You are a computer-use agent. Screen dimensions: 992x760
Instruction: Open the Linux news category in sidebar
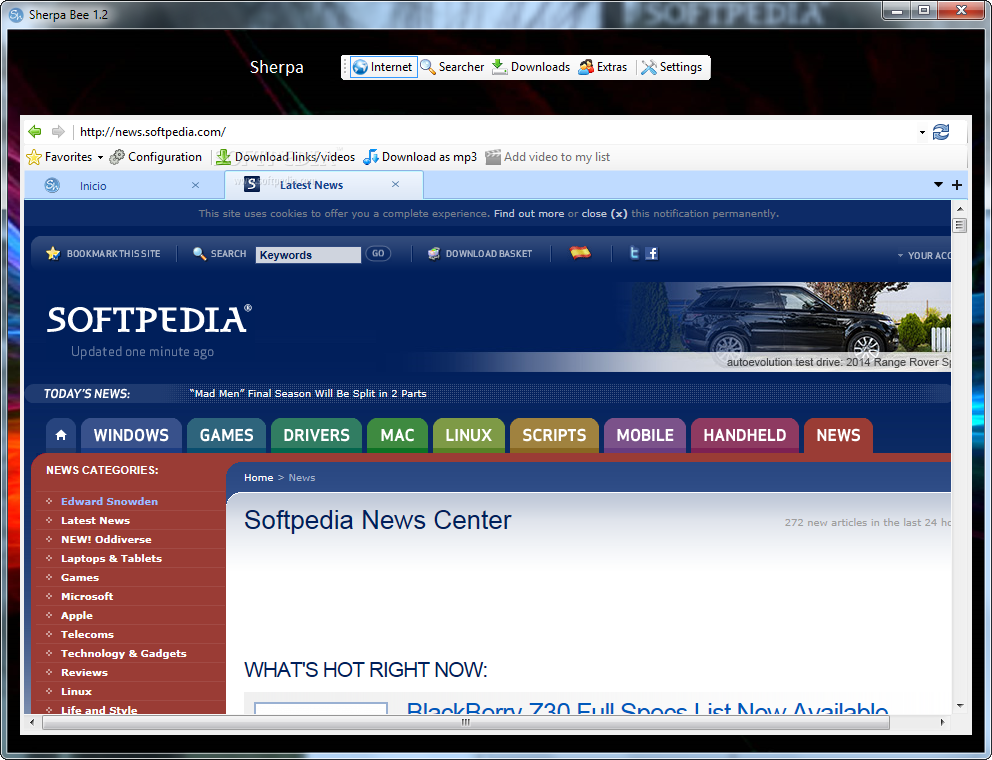(x=77, y=691)
